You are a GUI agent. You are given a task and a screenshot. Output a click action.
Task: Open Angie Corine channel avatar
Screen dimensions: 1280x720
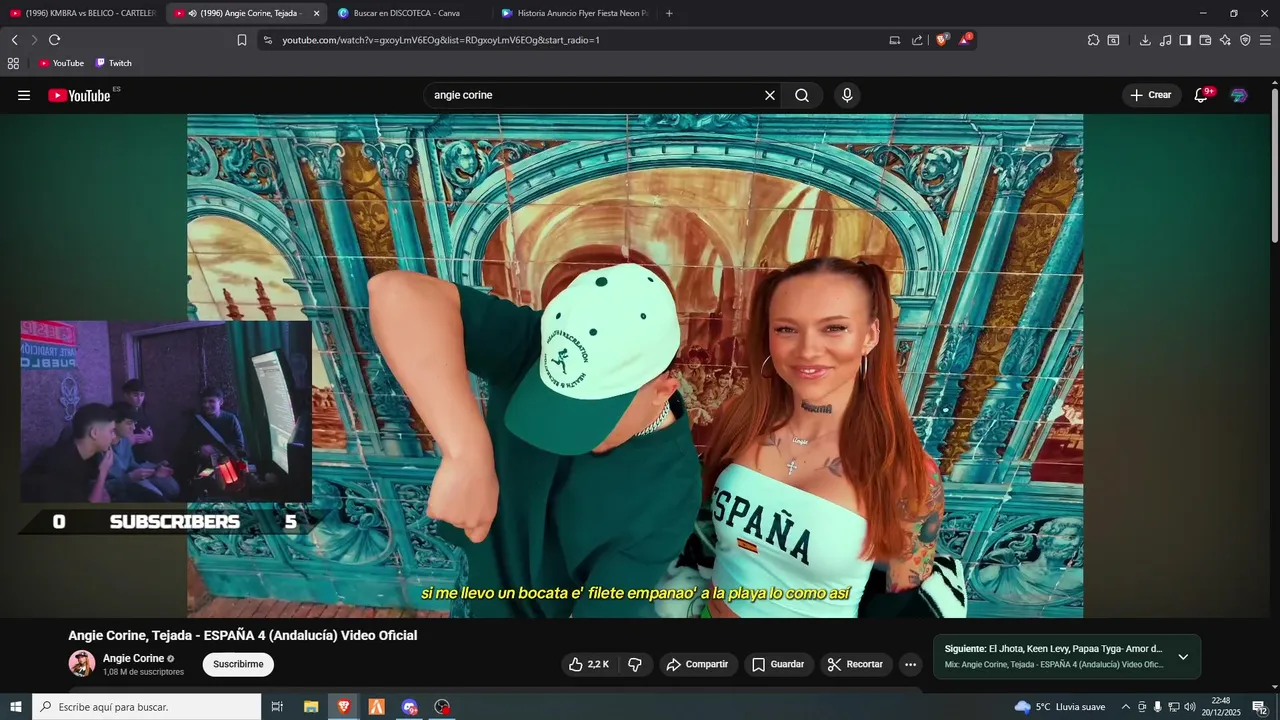coord(82,663)
